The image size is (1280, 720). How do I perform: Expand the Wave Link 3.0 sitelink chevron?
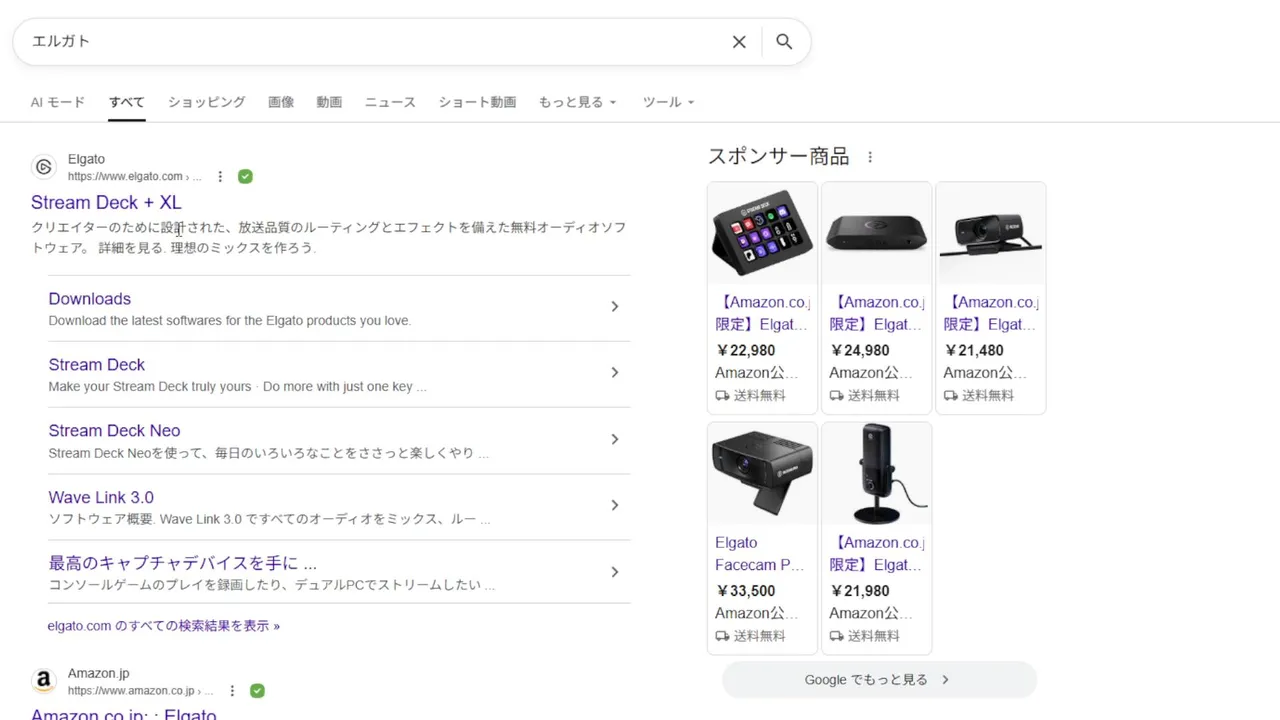pos(615,506)
